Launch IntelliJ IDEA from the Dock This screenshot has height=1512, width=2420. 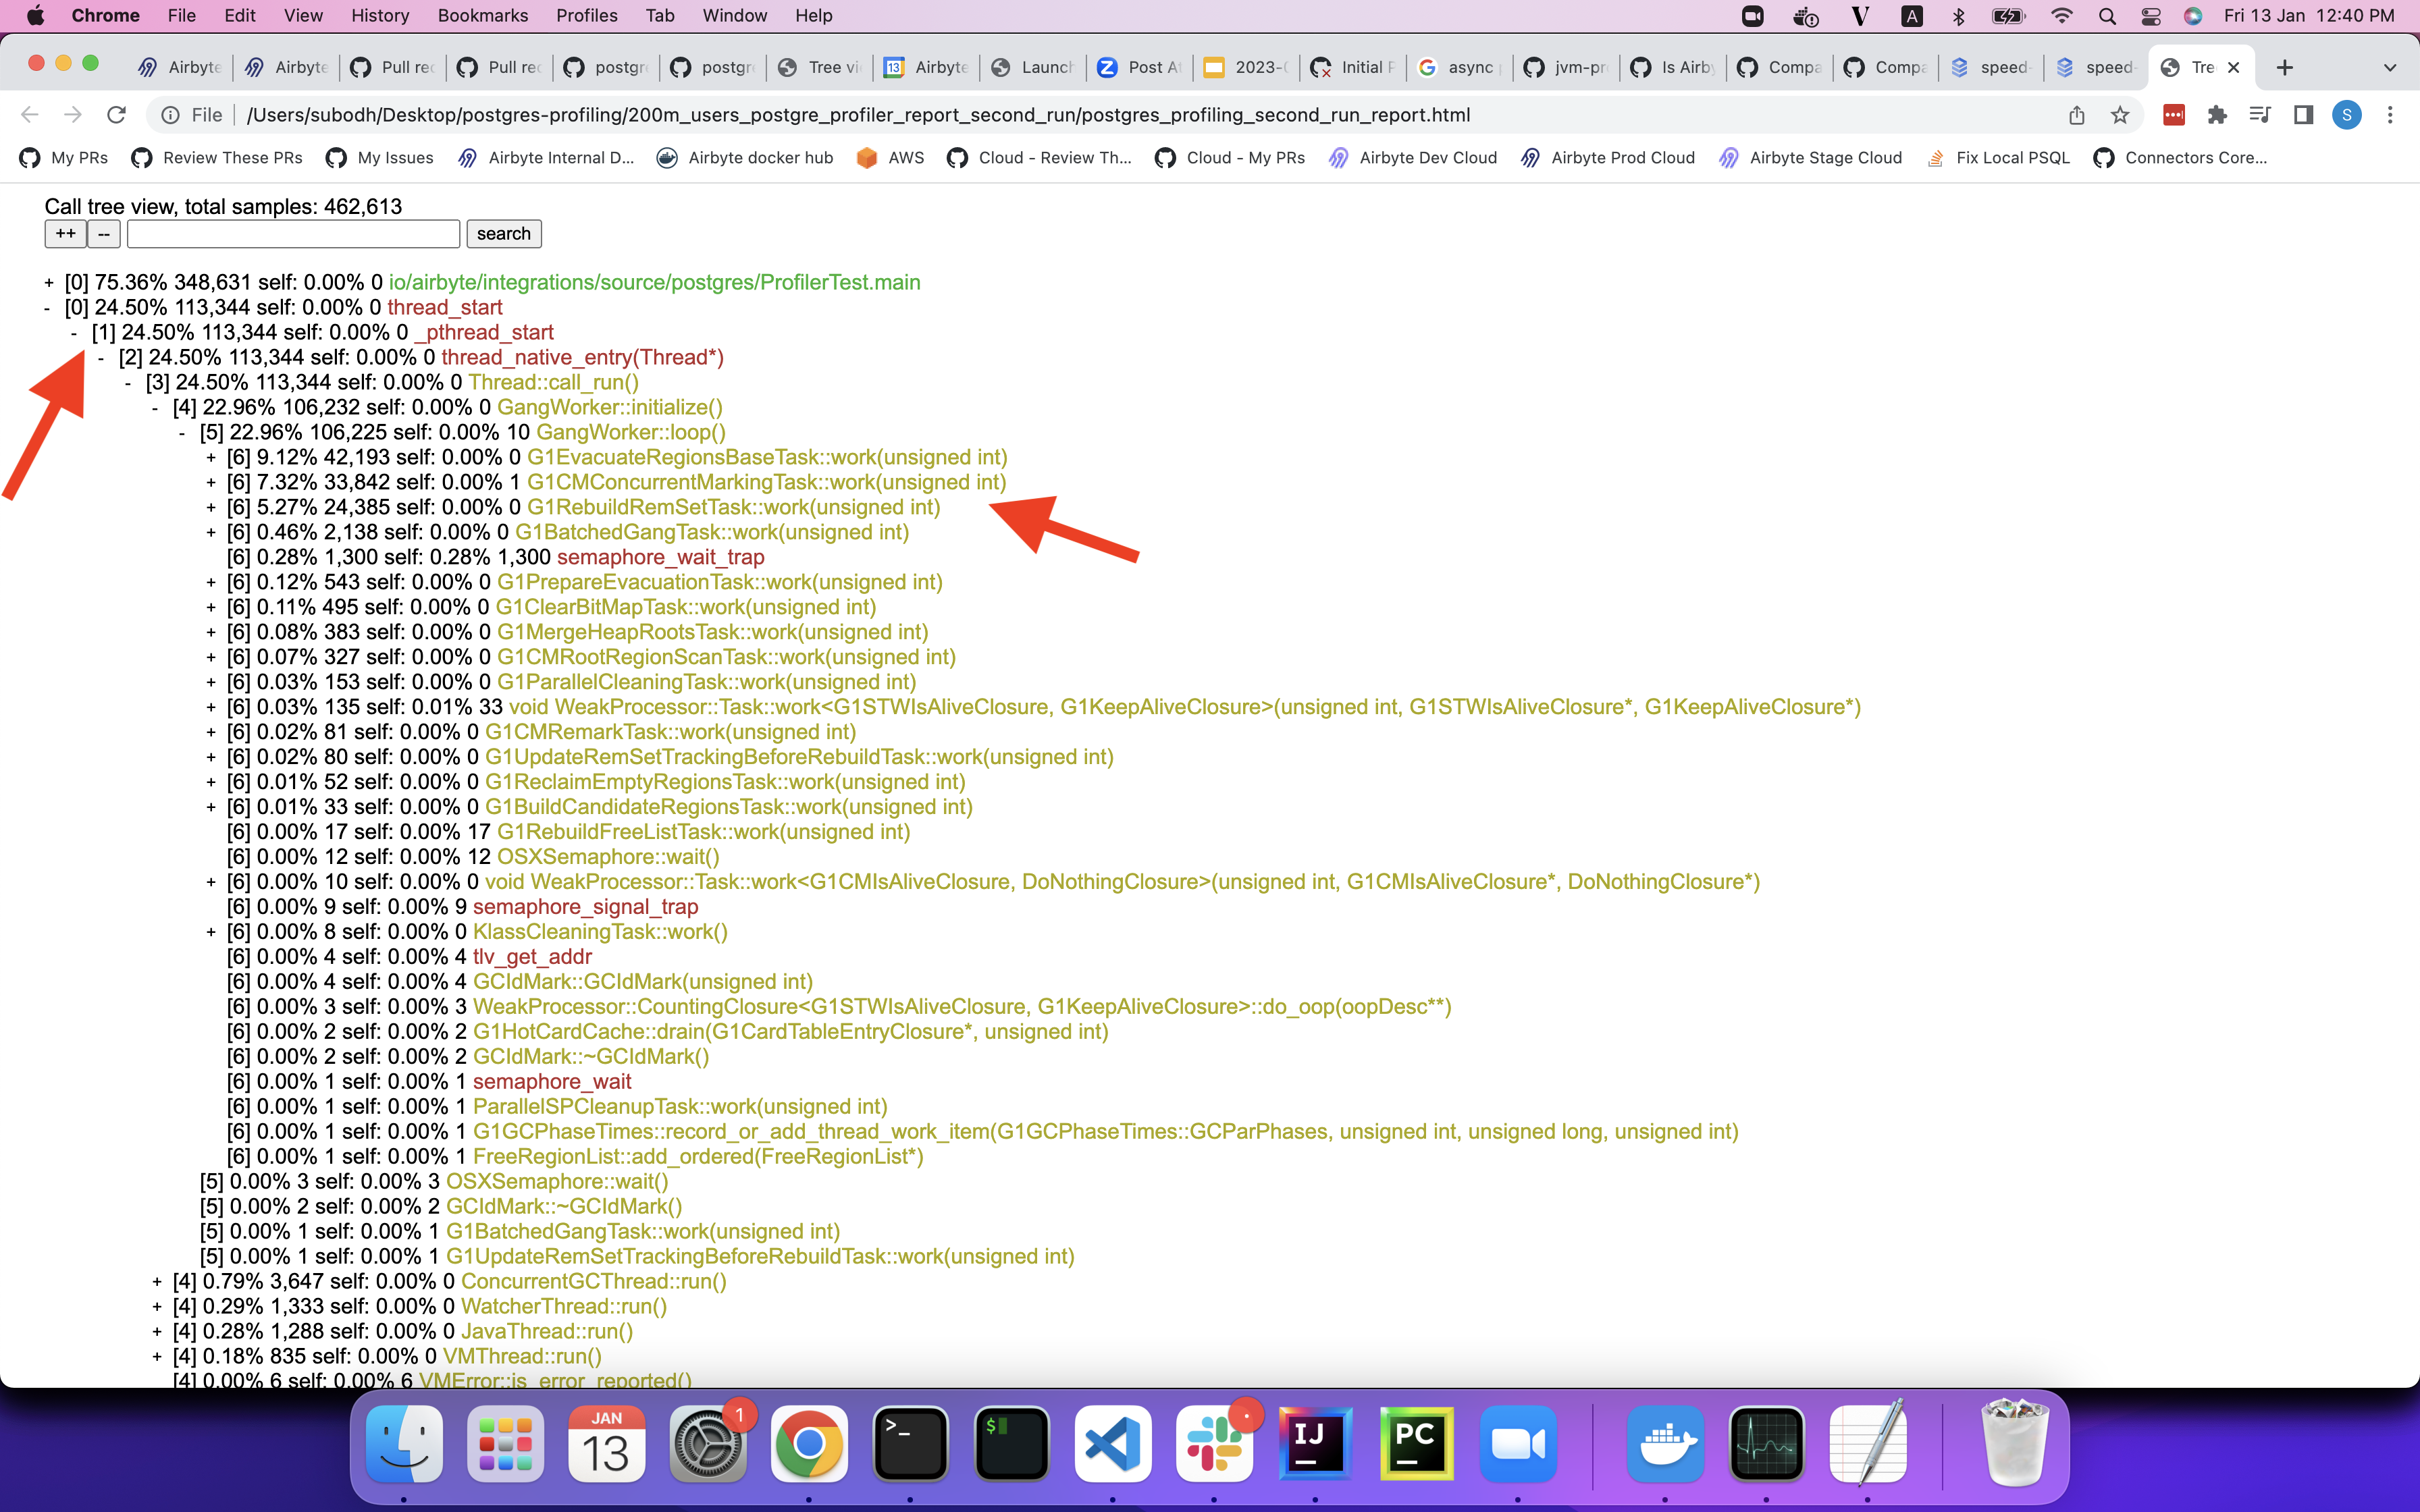[1316, 1444]
